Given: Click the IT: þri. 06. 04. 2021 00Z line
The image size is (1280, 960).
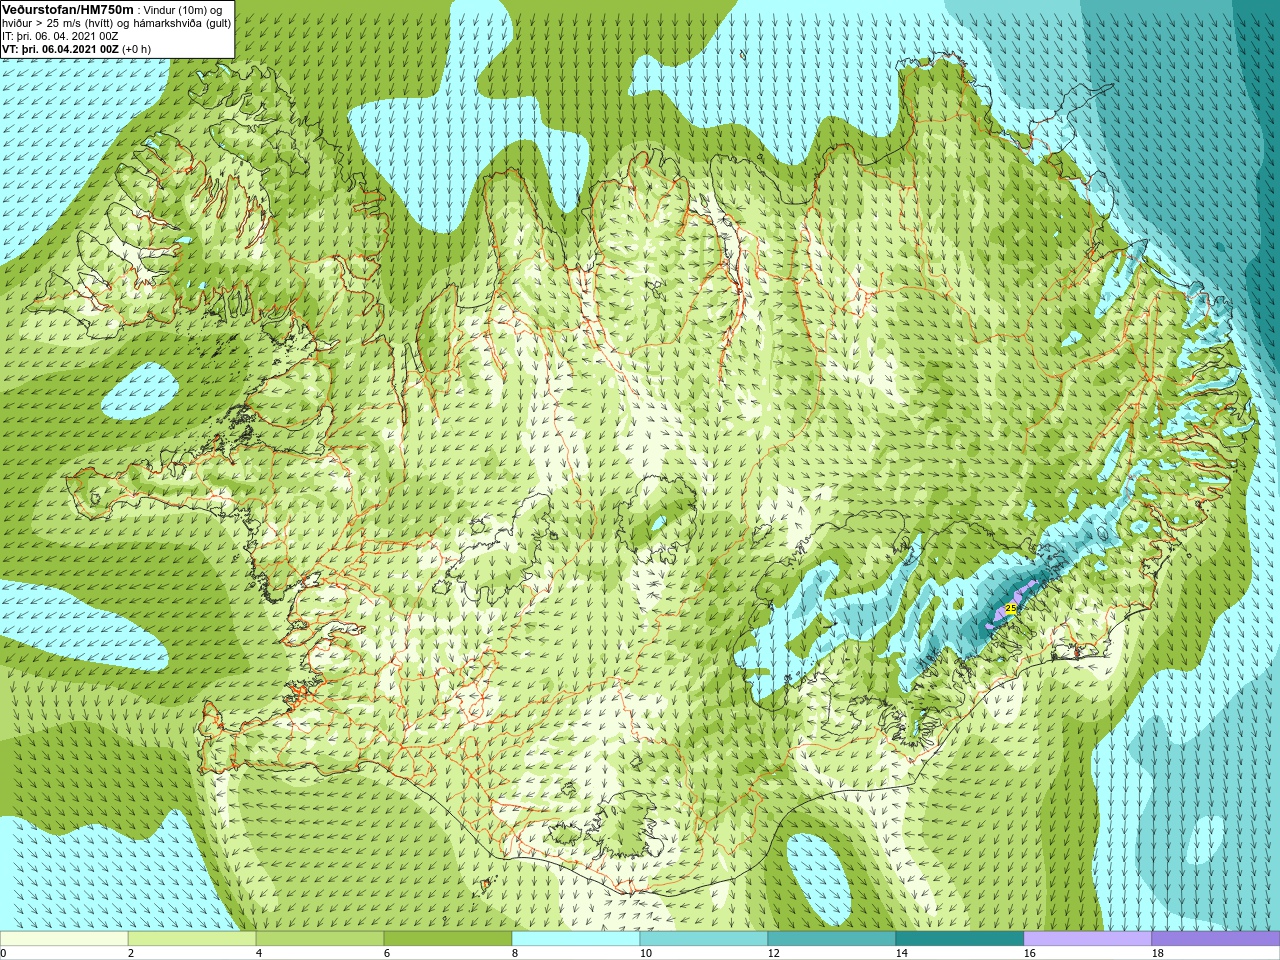Looking at the screenshot, I should click(61, 36).
